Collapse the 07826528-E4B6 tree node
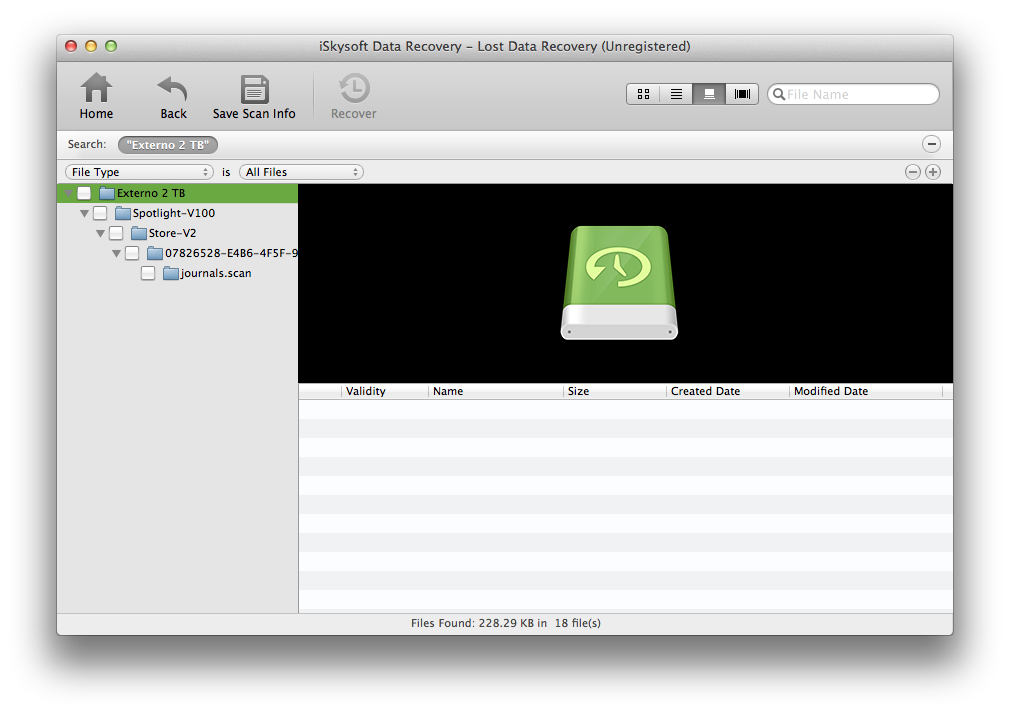Screen dimensions: 1010x714 117,253
